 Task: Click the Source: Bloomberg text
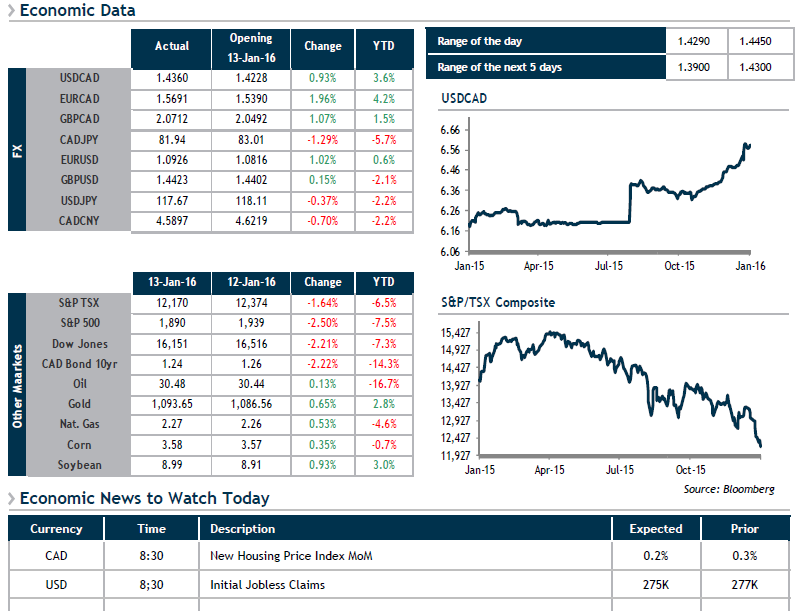(x=729, y=489)
